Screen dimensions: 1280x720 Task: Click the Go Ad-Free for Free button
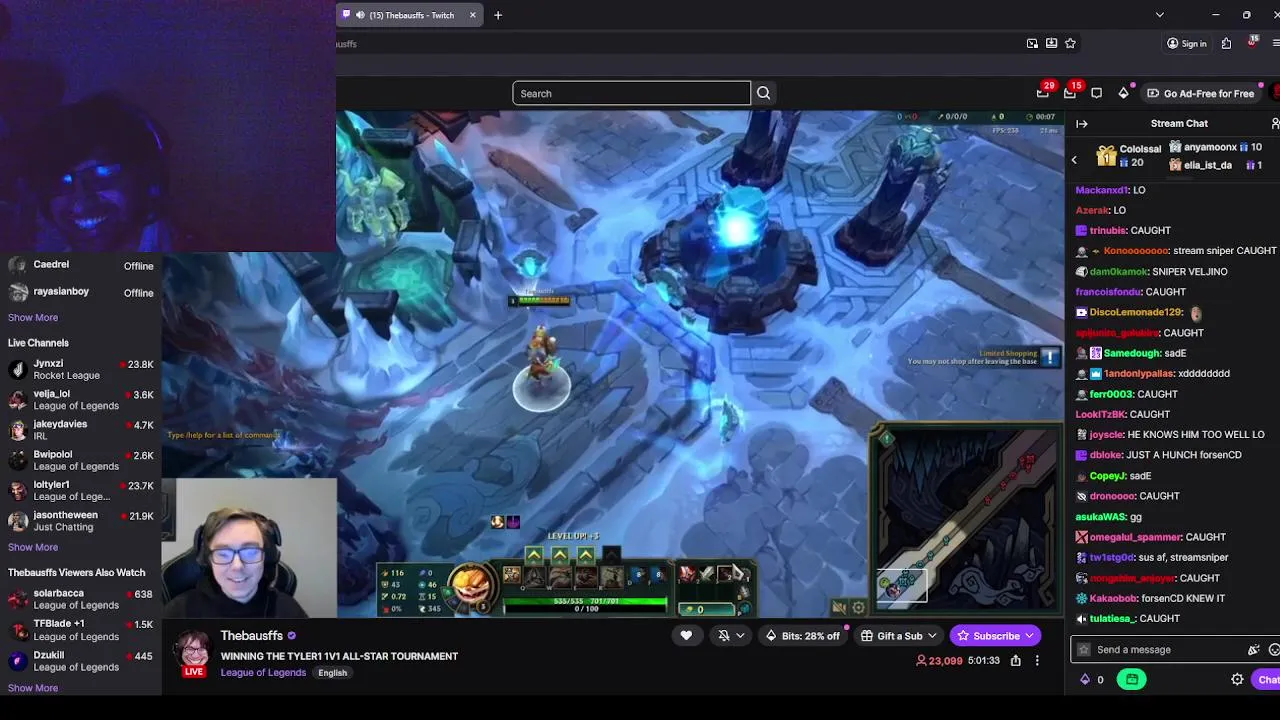click(1200, 93)
